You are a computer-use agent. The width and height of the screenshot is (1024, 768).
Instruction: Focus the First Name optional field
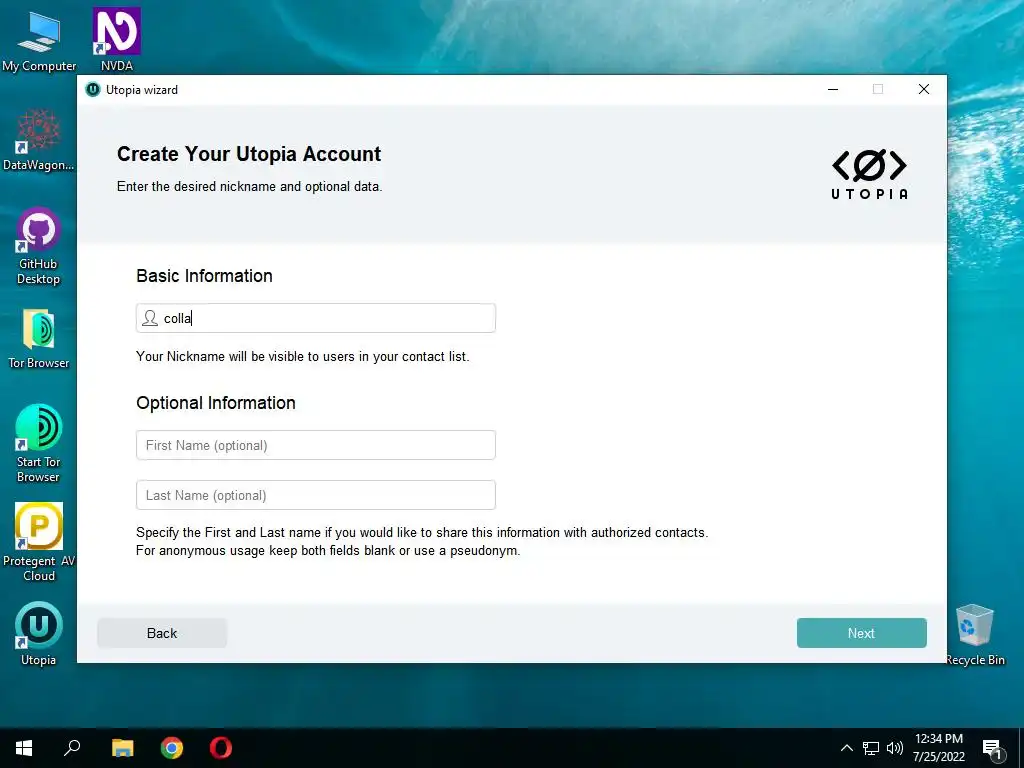[315, 445]
